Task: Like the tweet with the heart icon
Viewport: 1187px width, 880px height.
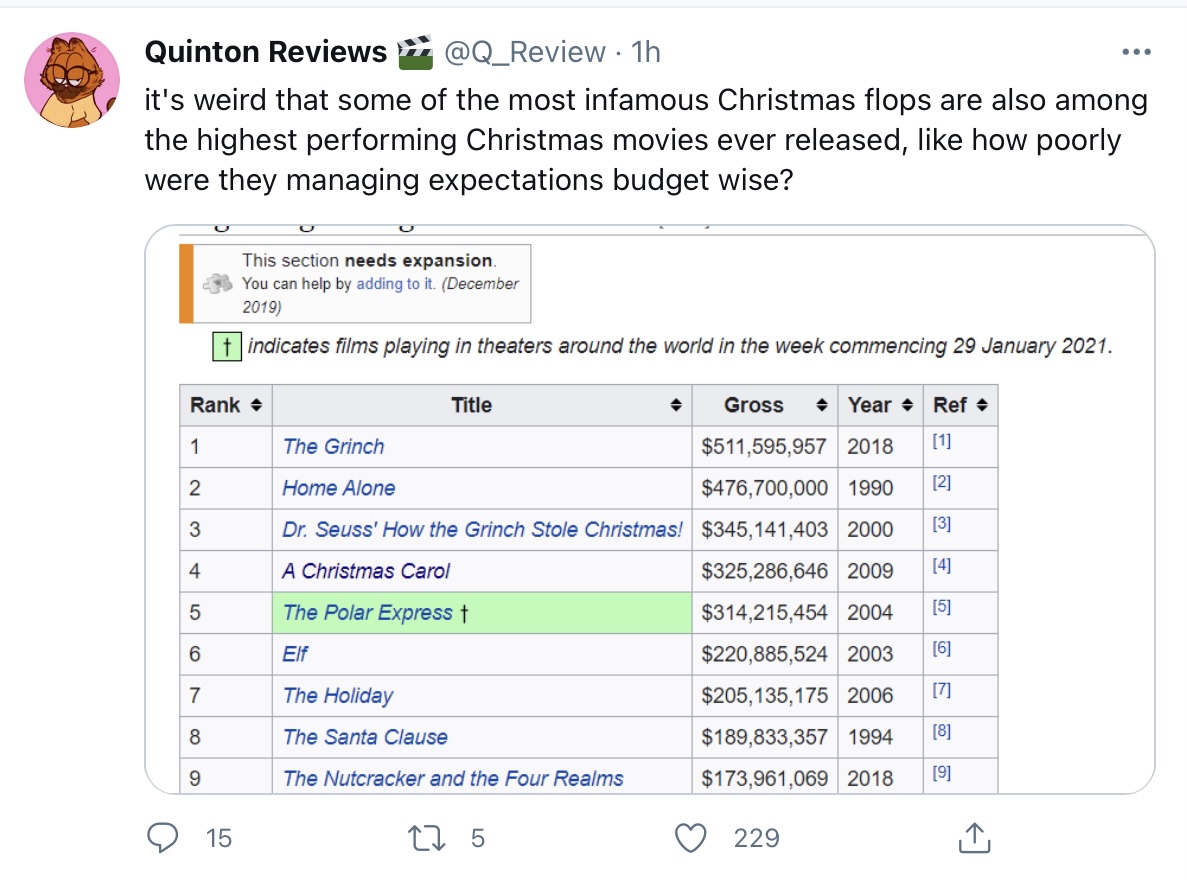Action: (690, 838)
